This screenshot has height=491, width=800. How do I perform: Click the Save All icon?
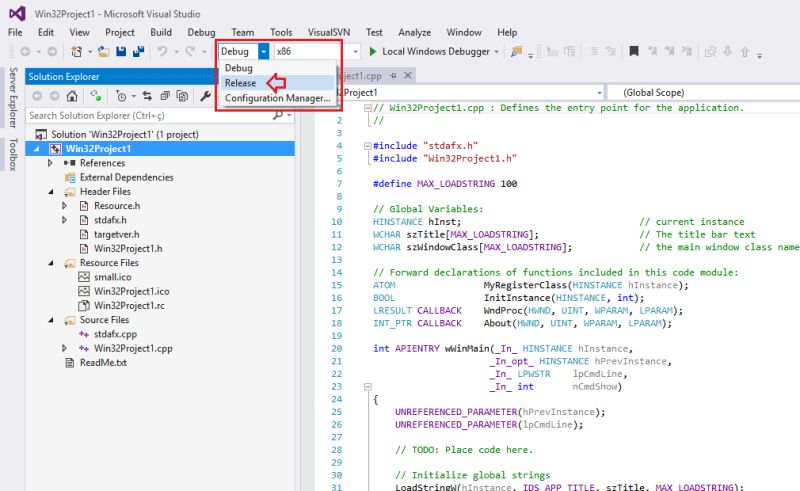tap(138, 52)
